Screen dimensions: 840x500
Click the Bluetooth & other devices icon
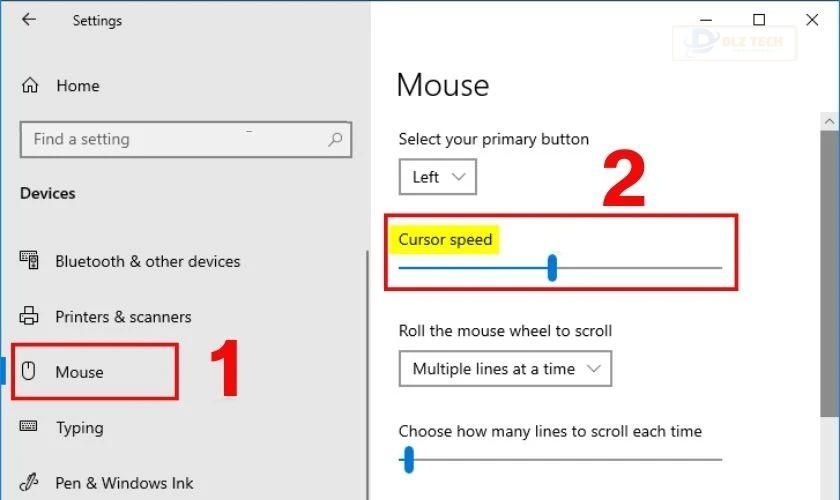pyautogui.click(x=28, y=261)
